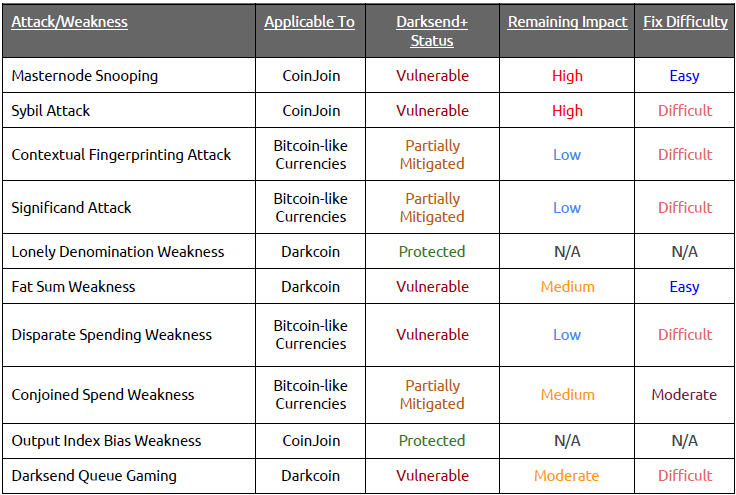
Task: Click Contextual Fingerprinting Attack text
Action: pyautogui.click(x=121, y=155)
